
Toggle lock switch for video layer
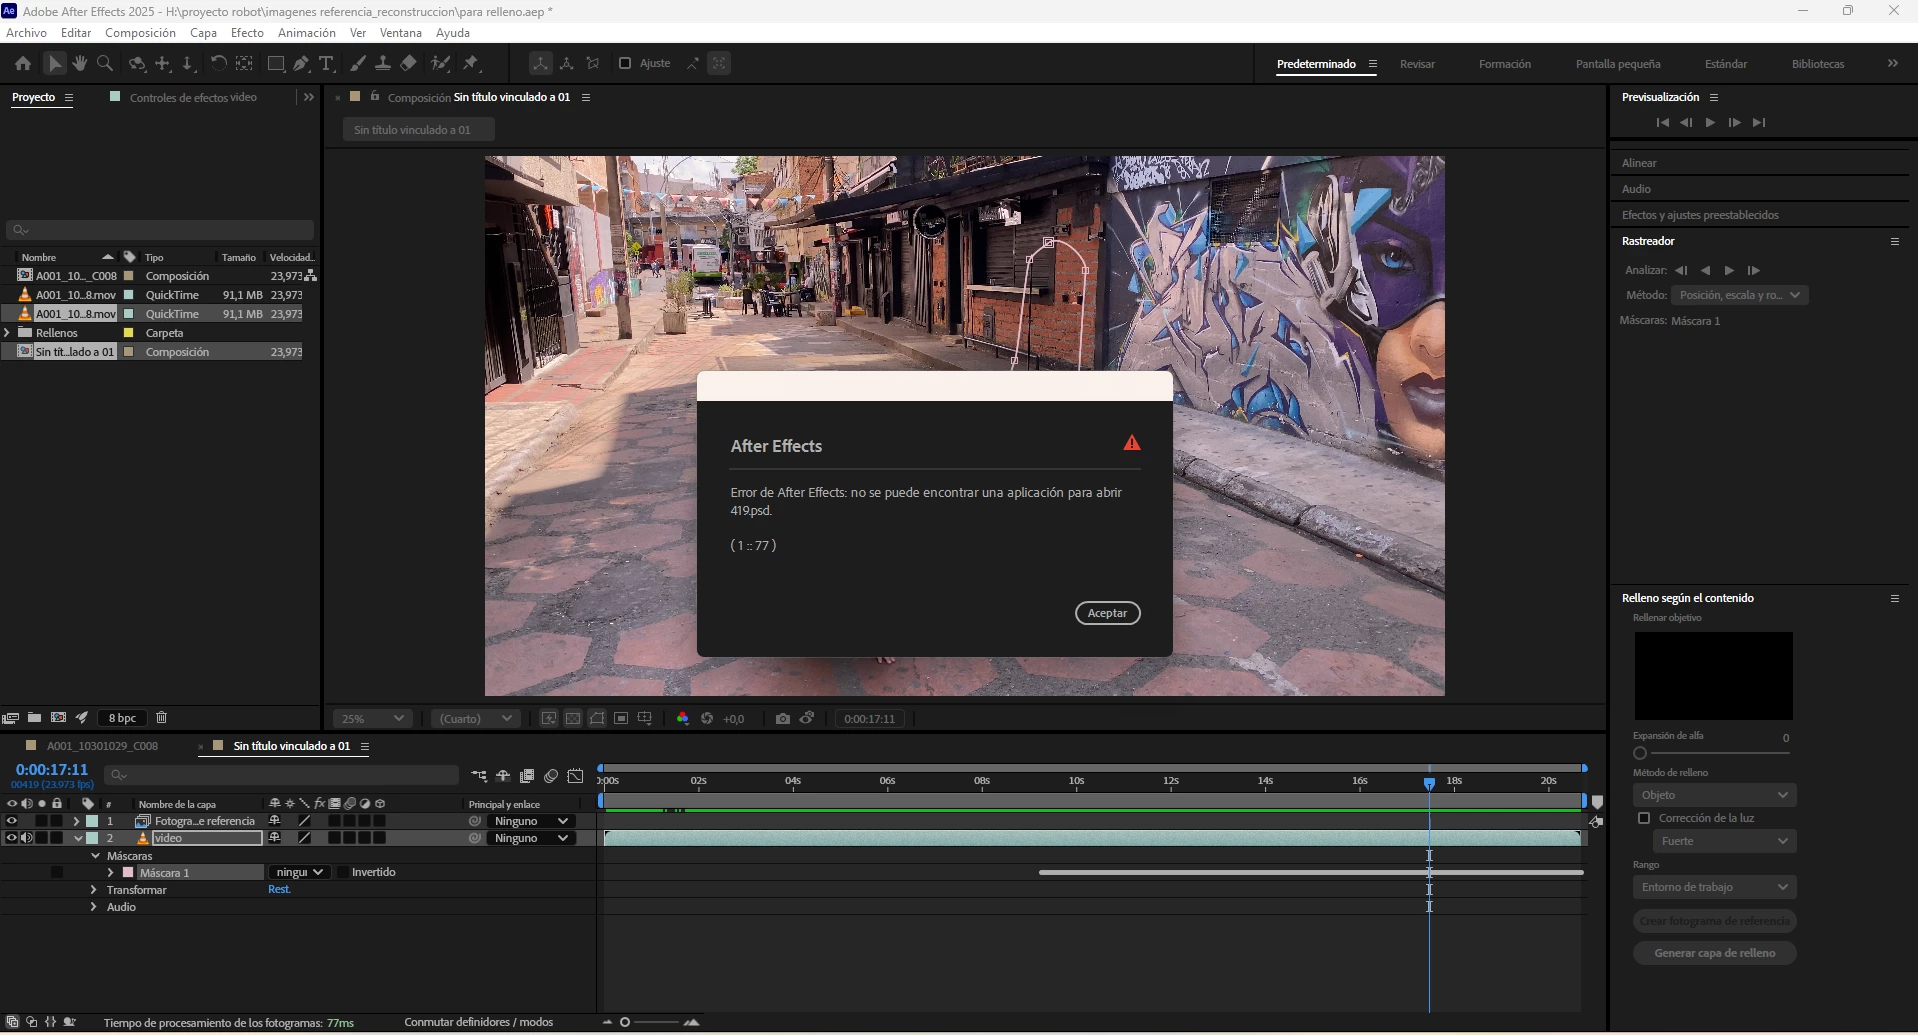tap(57, 838)
